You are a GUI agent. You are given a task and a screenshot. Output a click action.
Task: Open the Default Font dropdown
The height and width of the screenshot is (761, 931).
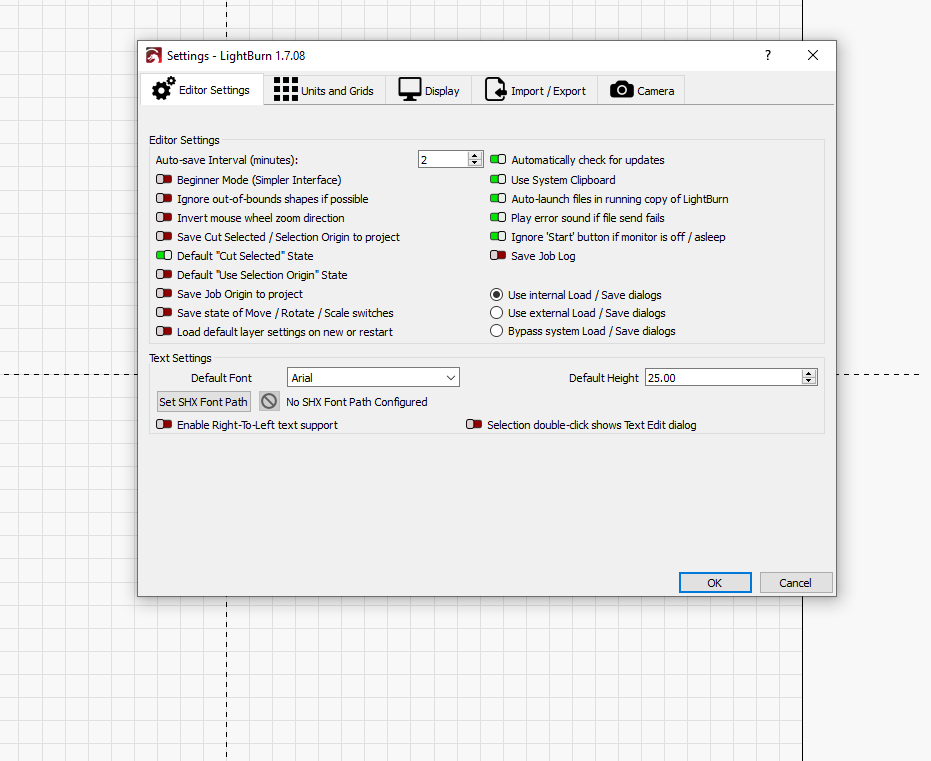[x=373, y=378]
